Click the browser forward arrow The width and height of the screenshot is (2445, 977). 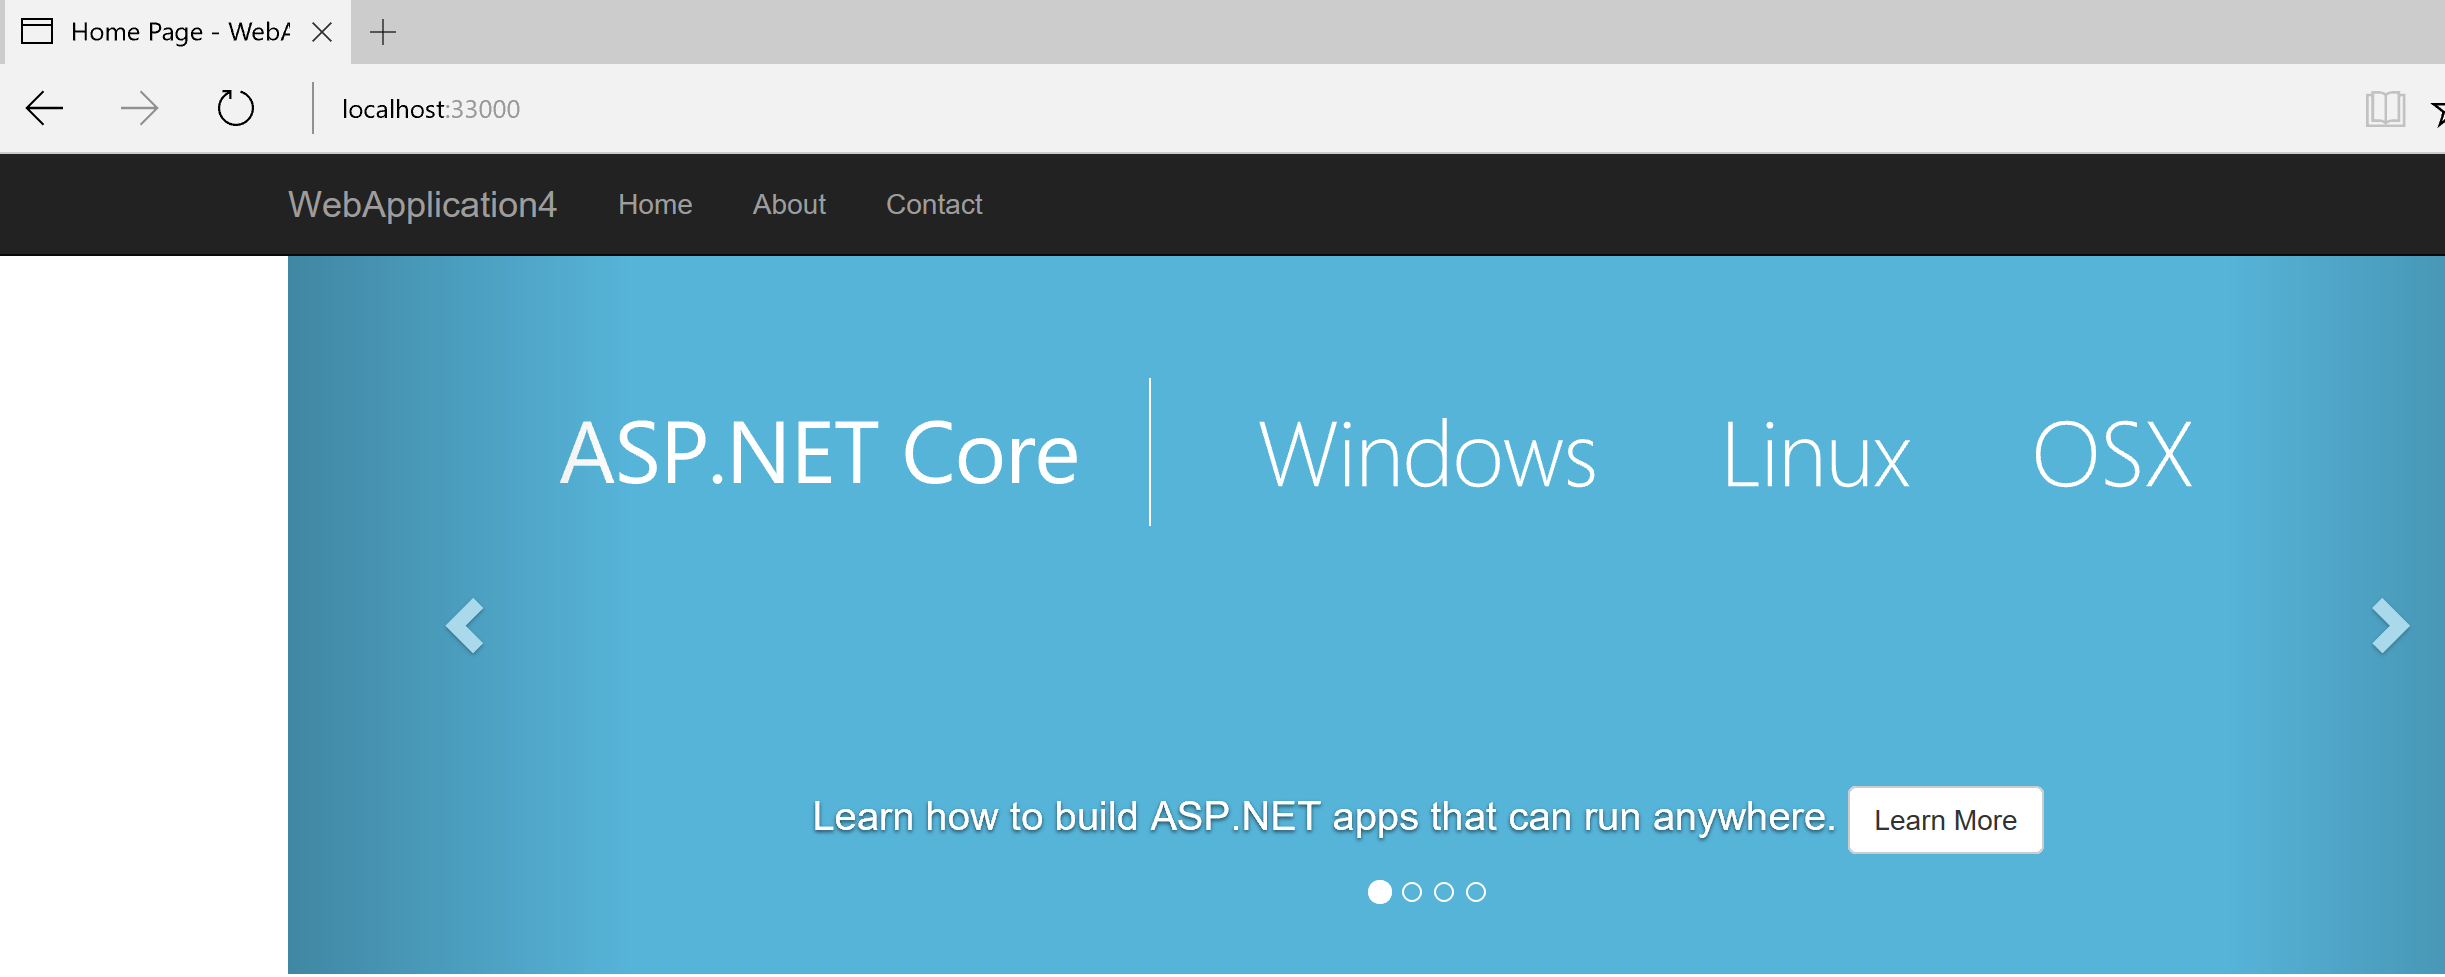pos(139,108)
